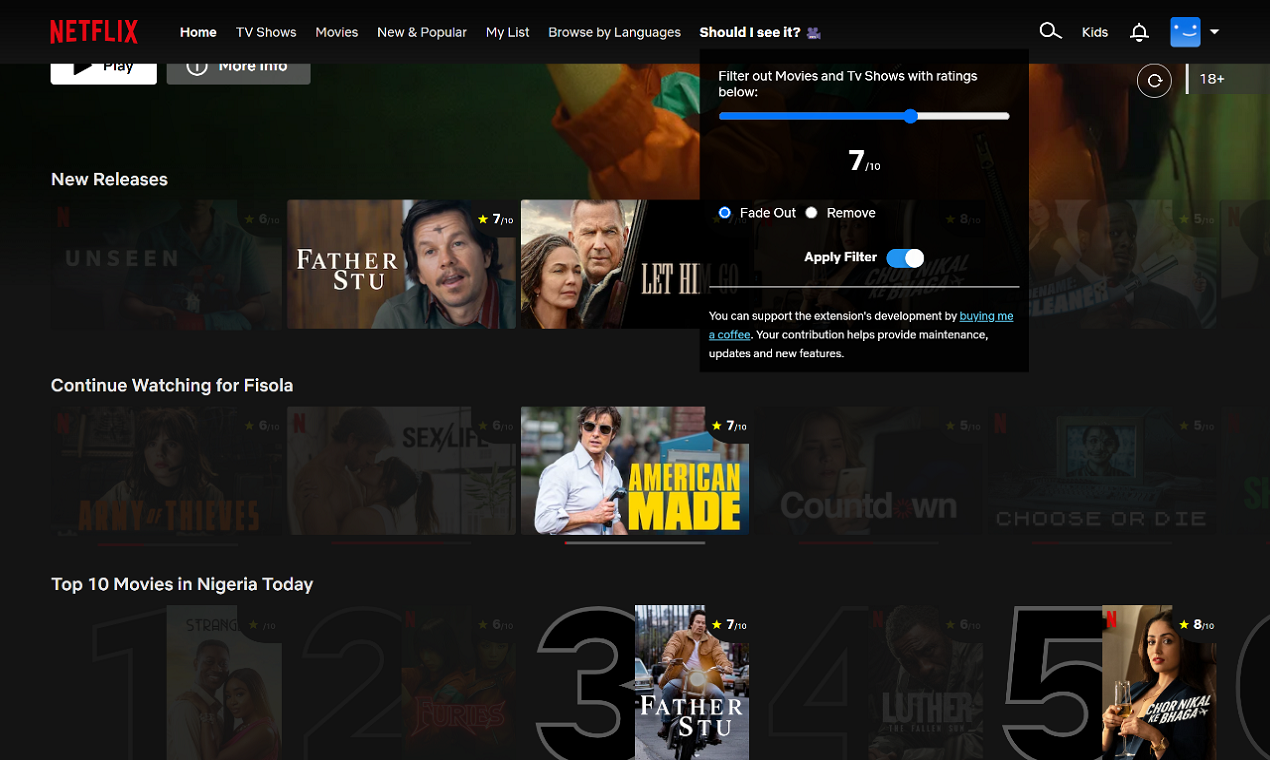Toggle the Should I see it? extension menu
This screenshot has width=1270, height=760.
click(x=760, y=32)
